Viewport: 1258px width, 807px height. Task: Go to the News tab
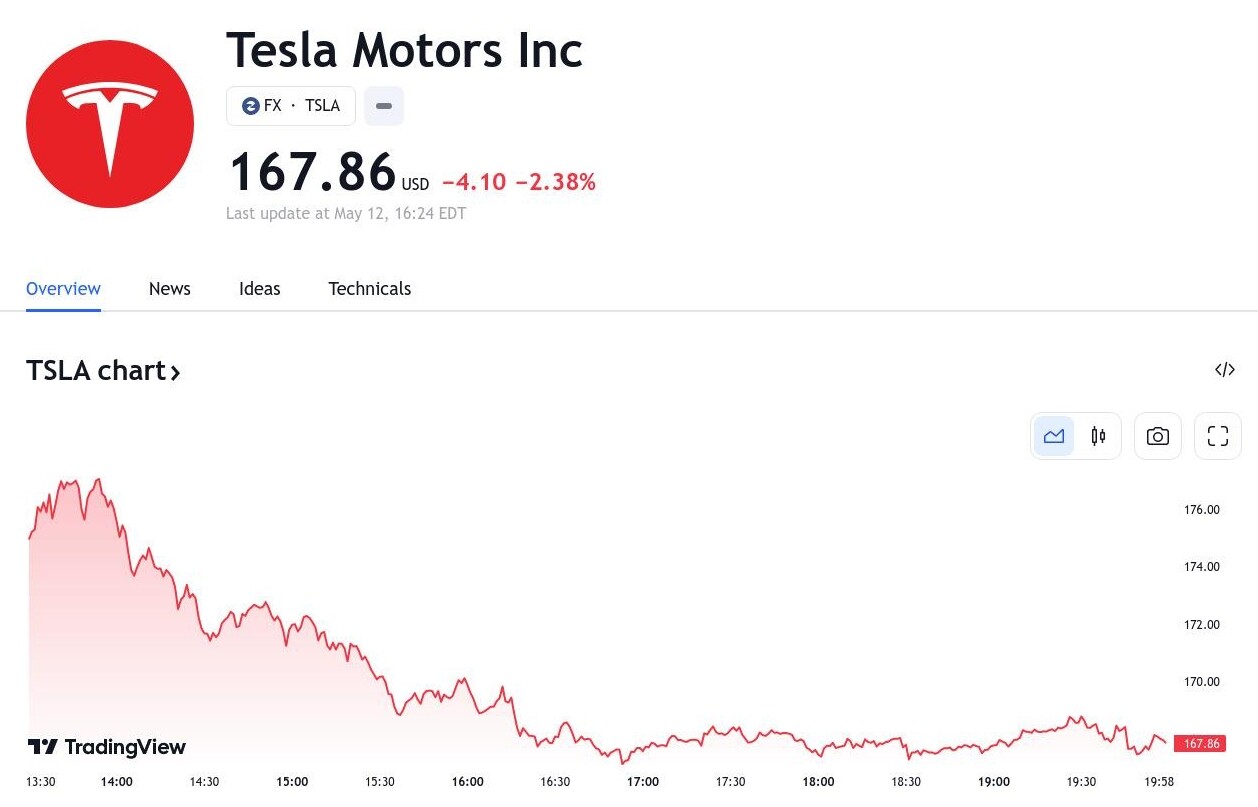coord(169,289)
